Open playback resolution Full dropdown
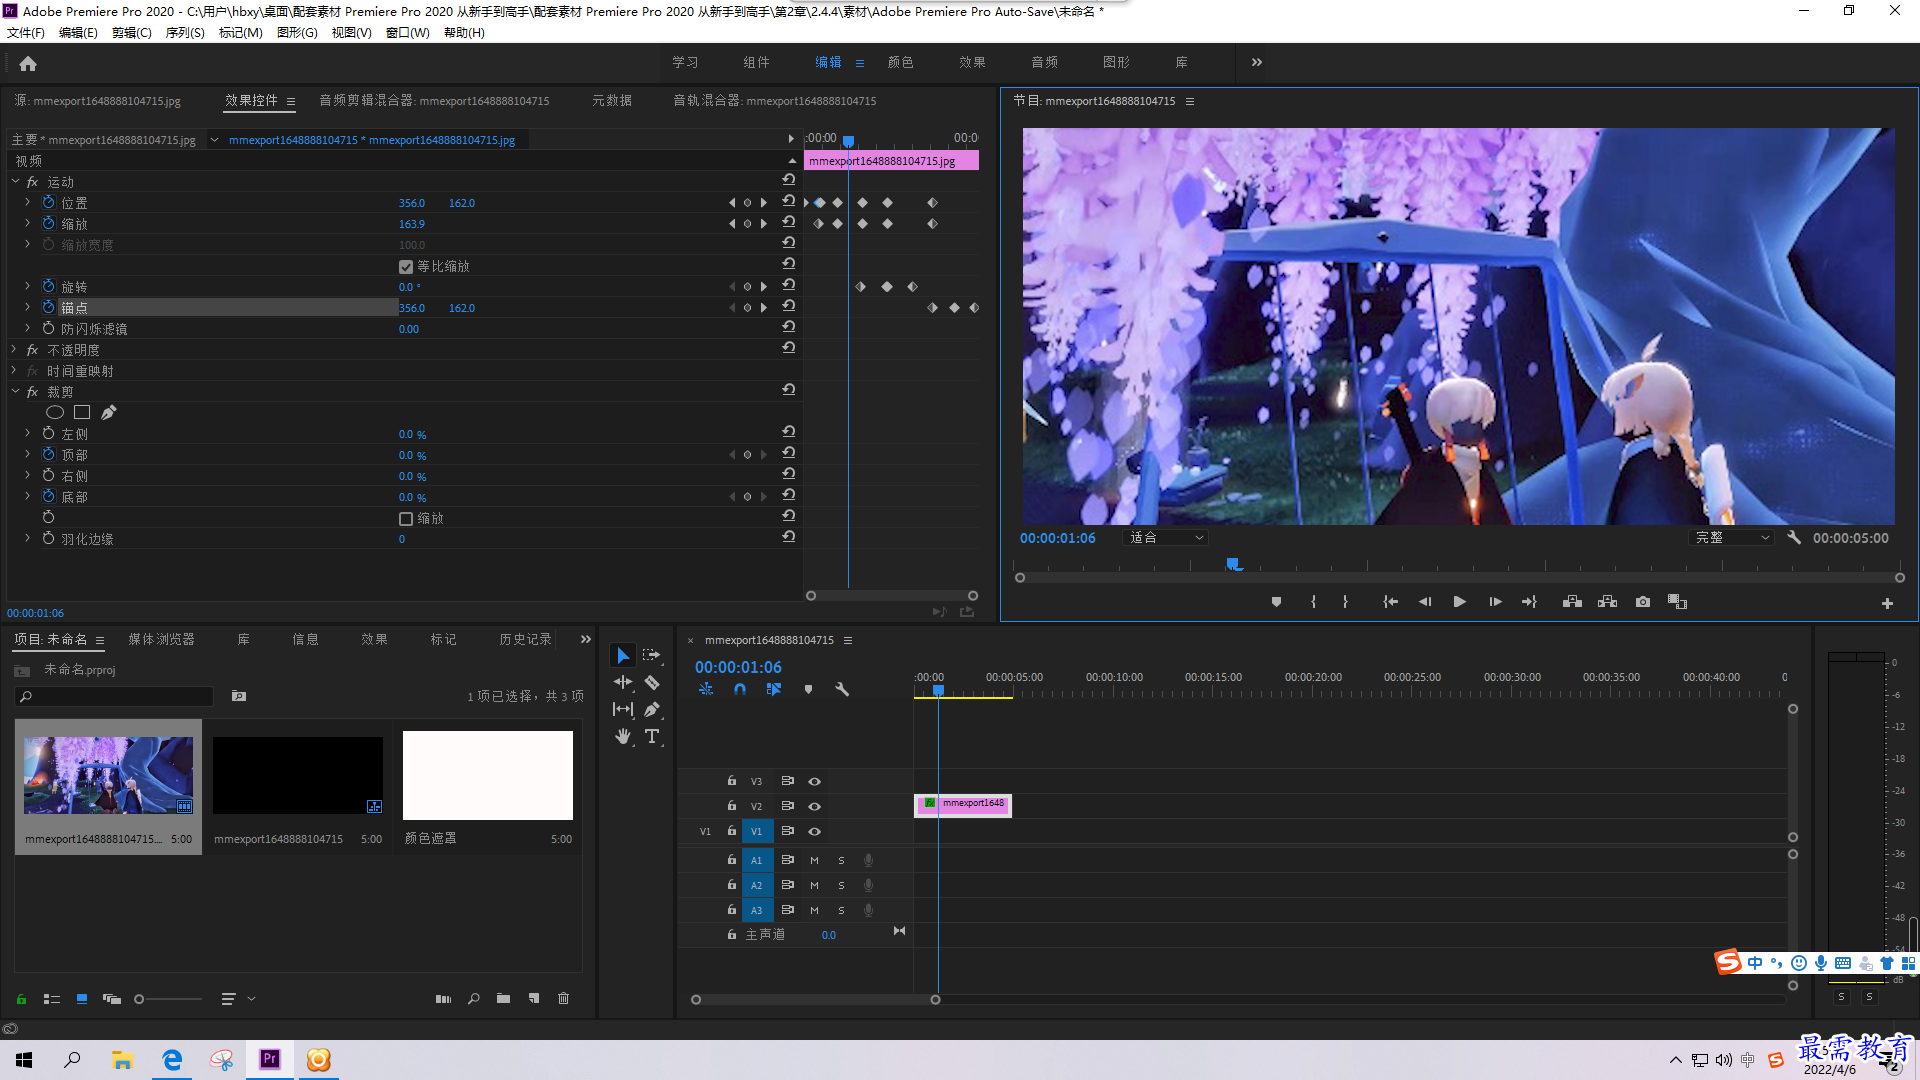 [1731, 538]
